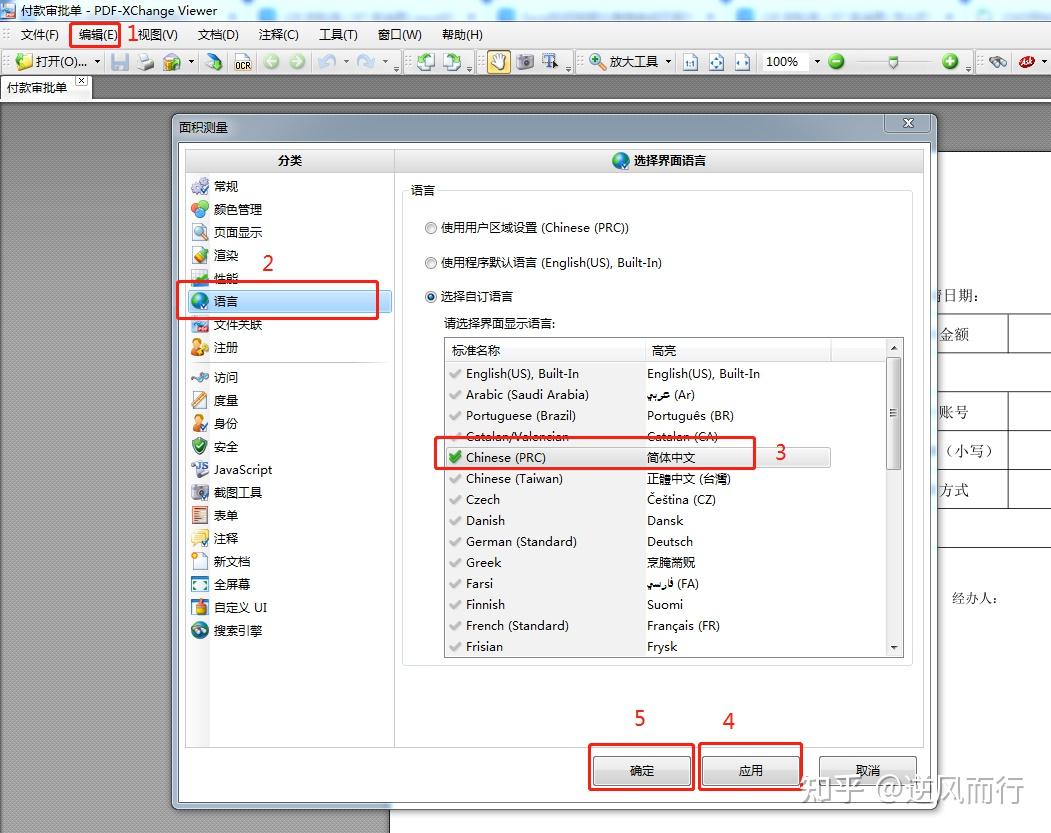Click the 标准名称 column header
This screenshot has width=1051, height=833.
click(x=545, y=350)
